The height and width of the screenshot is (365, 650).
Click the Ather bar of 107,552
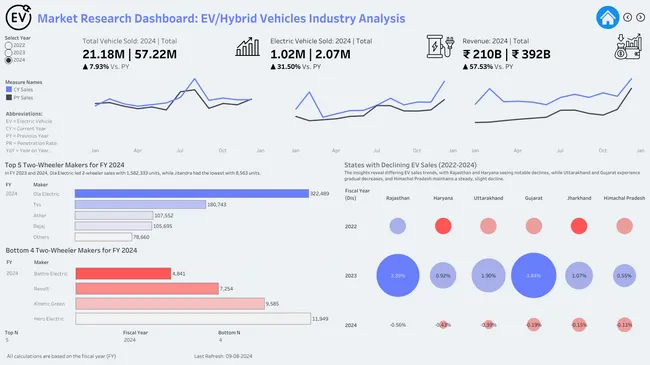click(114, 215)
